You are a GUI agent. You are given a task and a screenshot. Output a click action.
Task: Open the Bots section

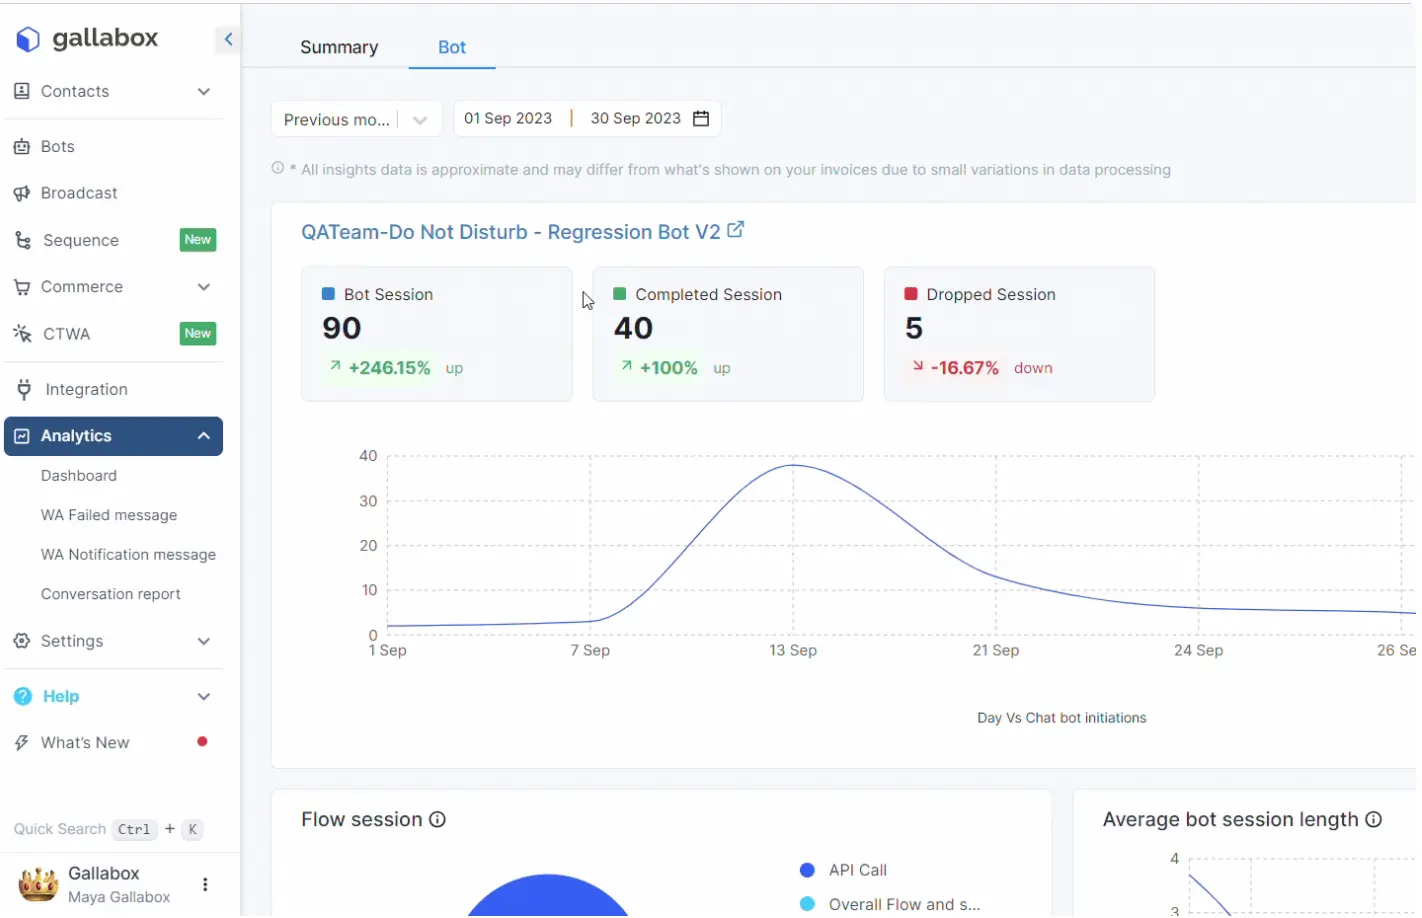coord(58,147)
